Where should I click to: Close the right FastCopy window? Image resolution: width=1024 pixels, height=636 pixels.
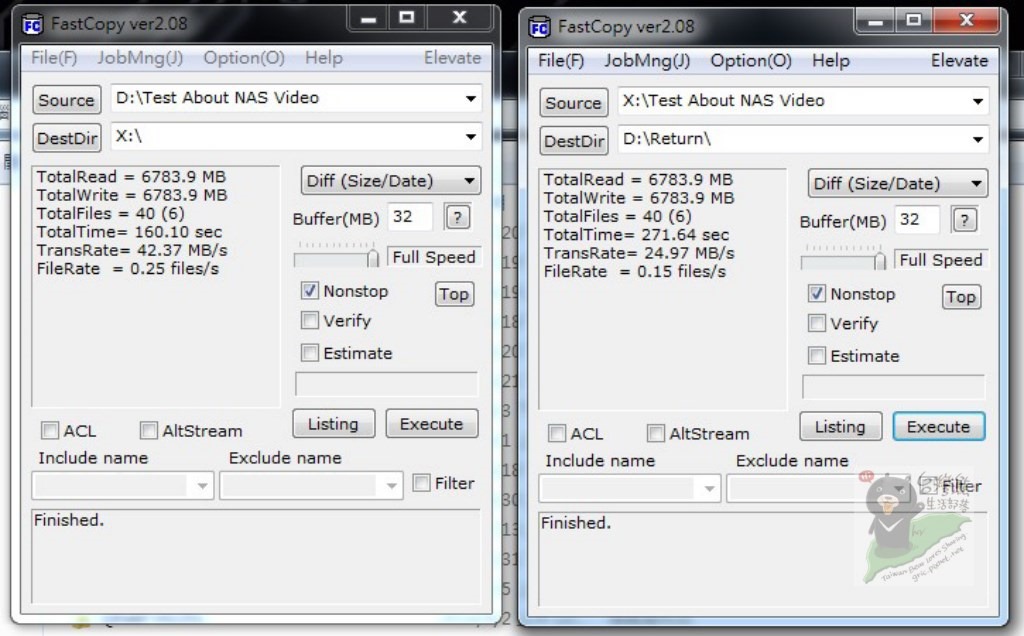click(967, 21)
